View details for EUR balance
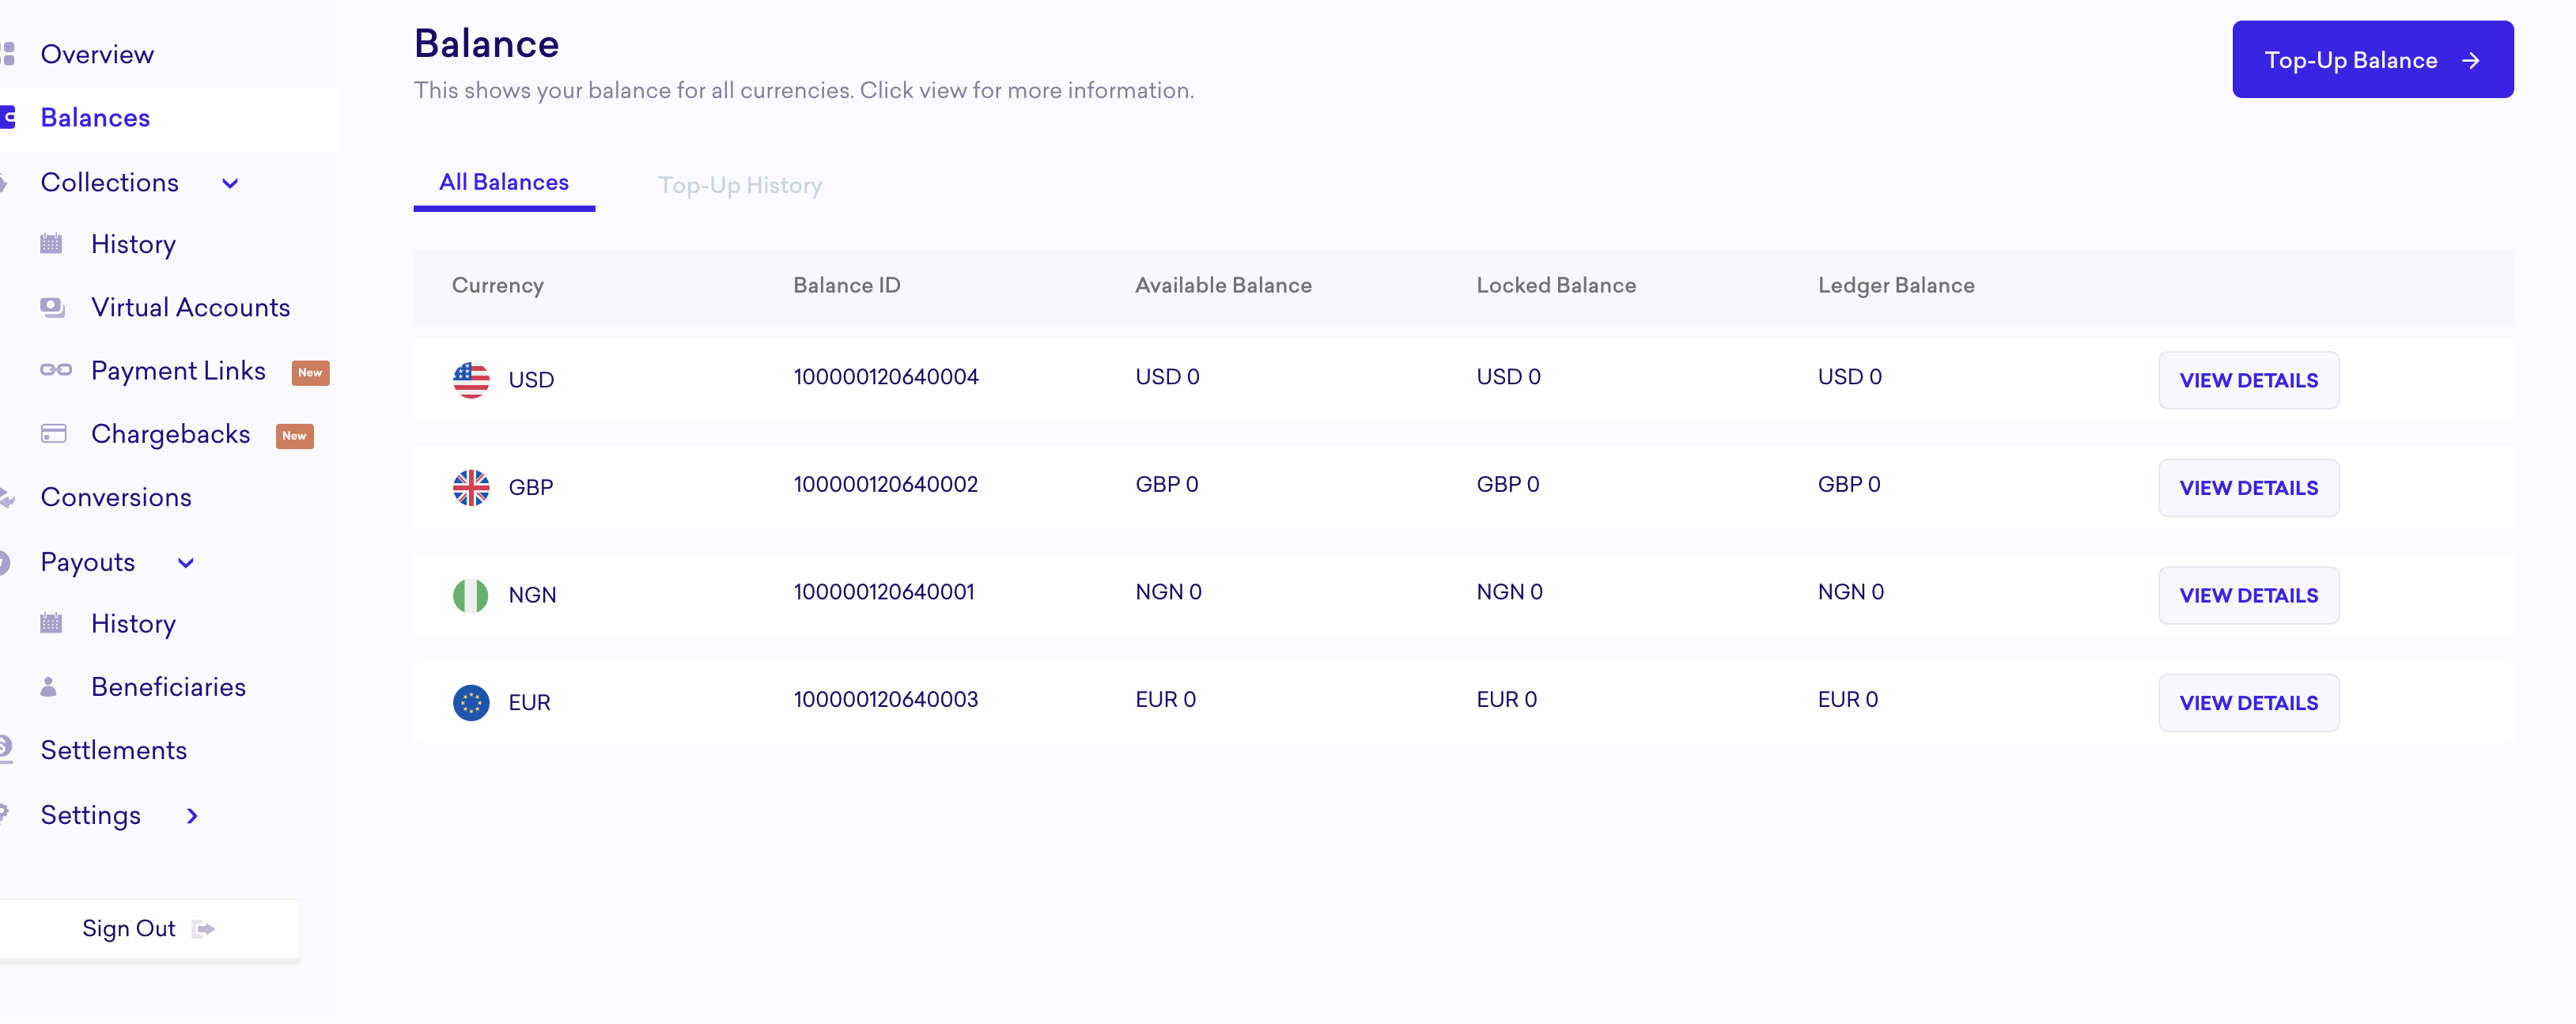2576x1024 pixels. click(x=2248, y=703)
